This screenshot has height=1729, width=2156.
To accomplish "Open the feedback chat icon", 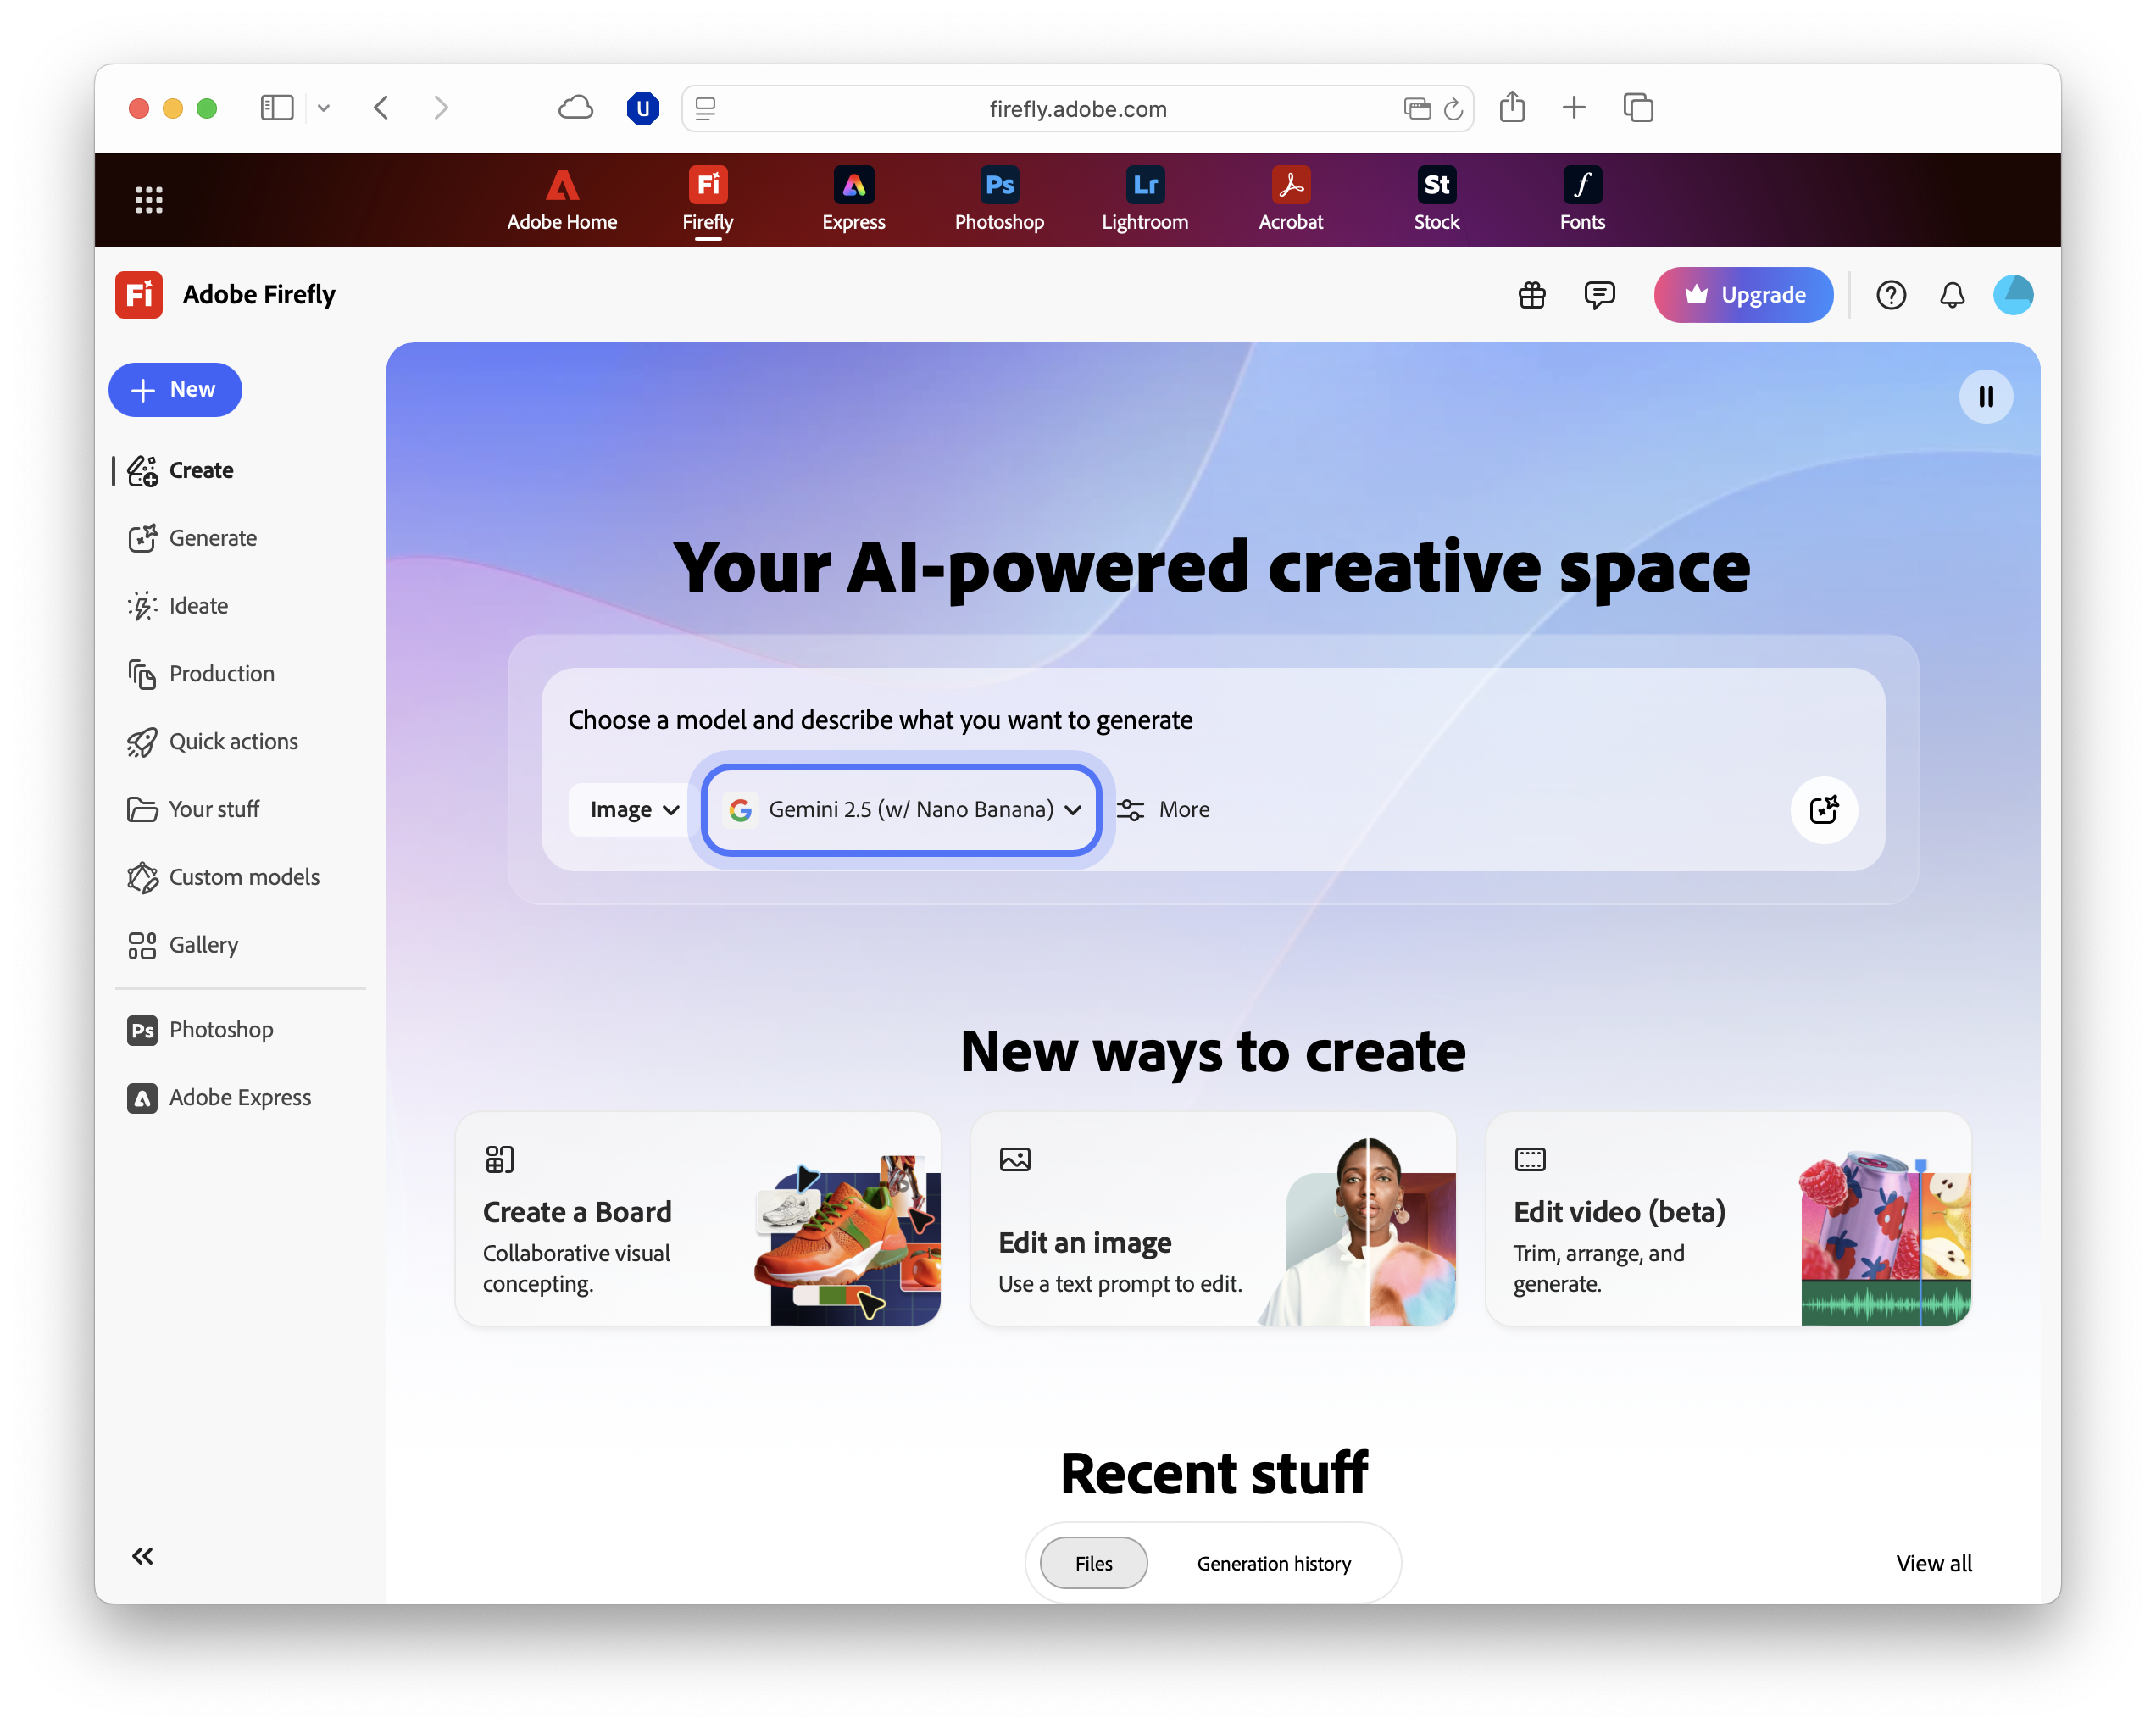I will (x=1599, y=295).
